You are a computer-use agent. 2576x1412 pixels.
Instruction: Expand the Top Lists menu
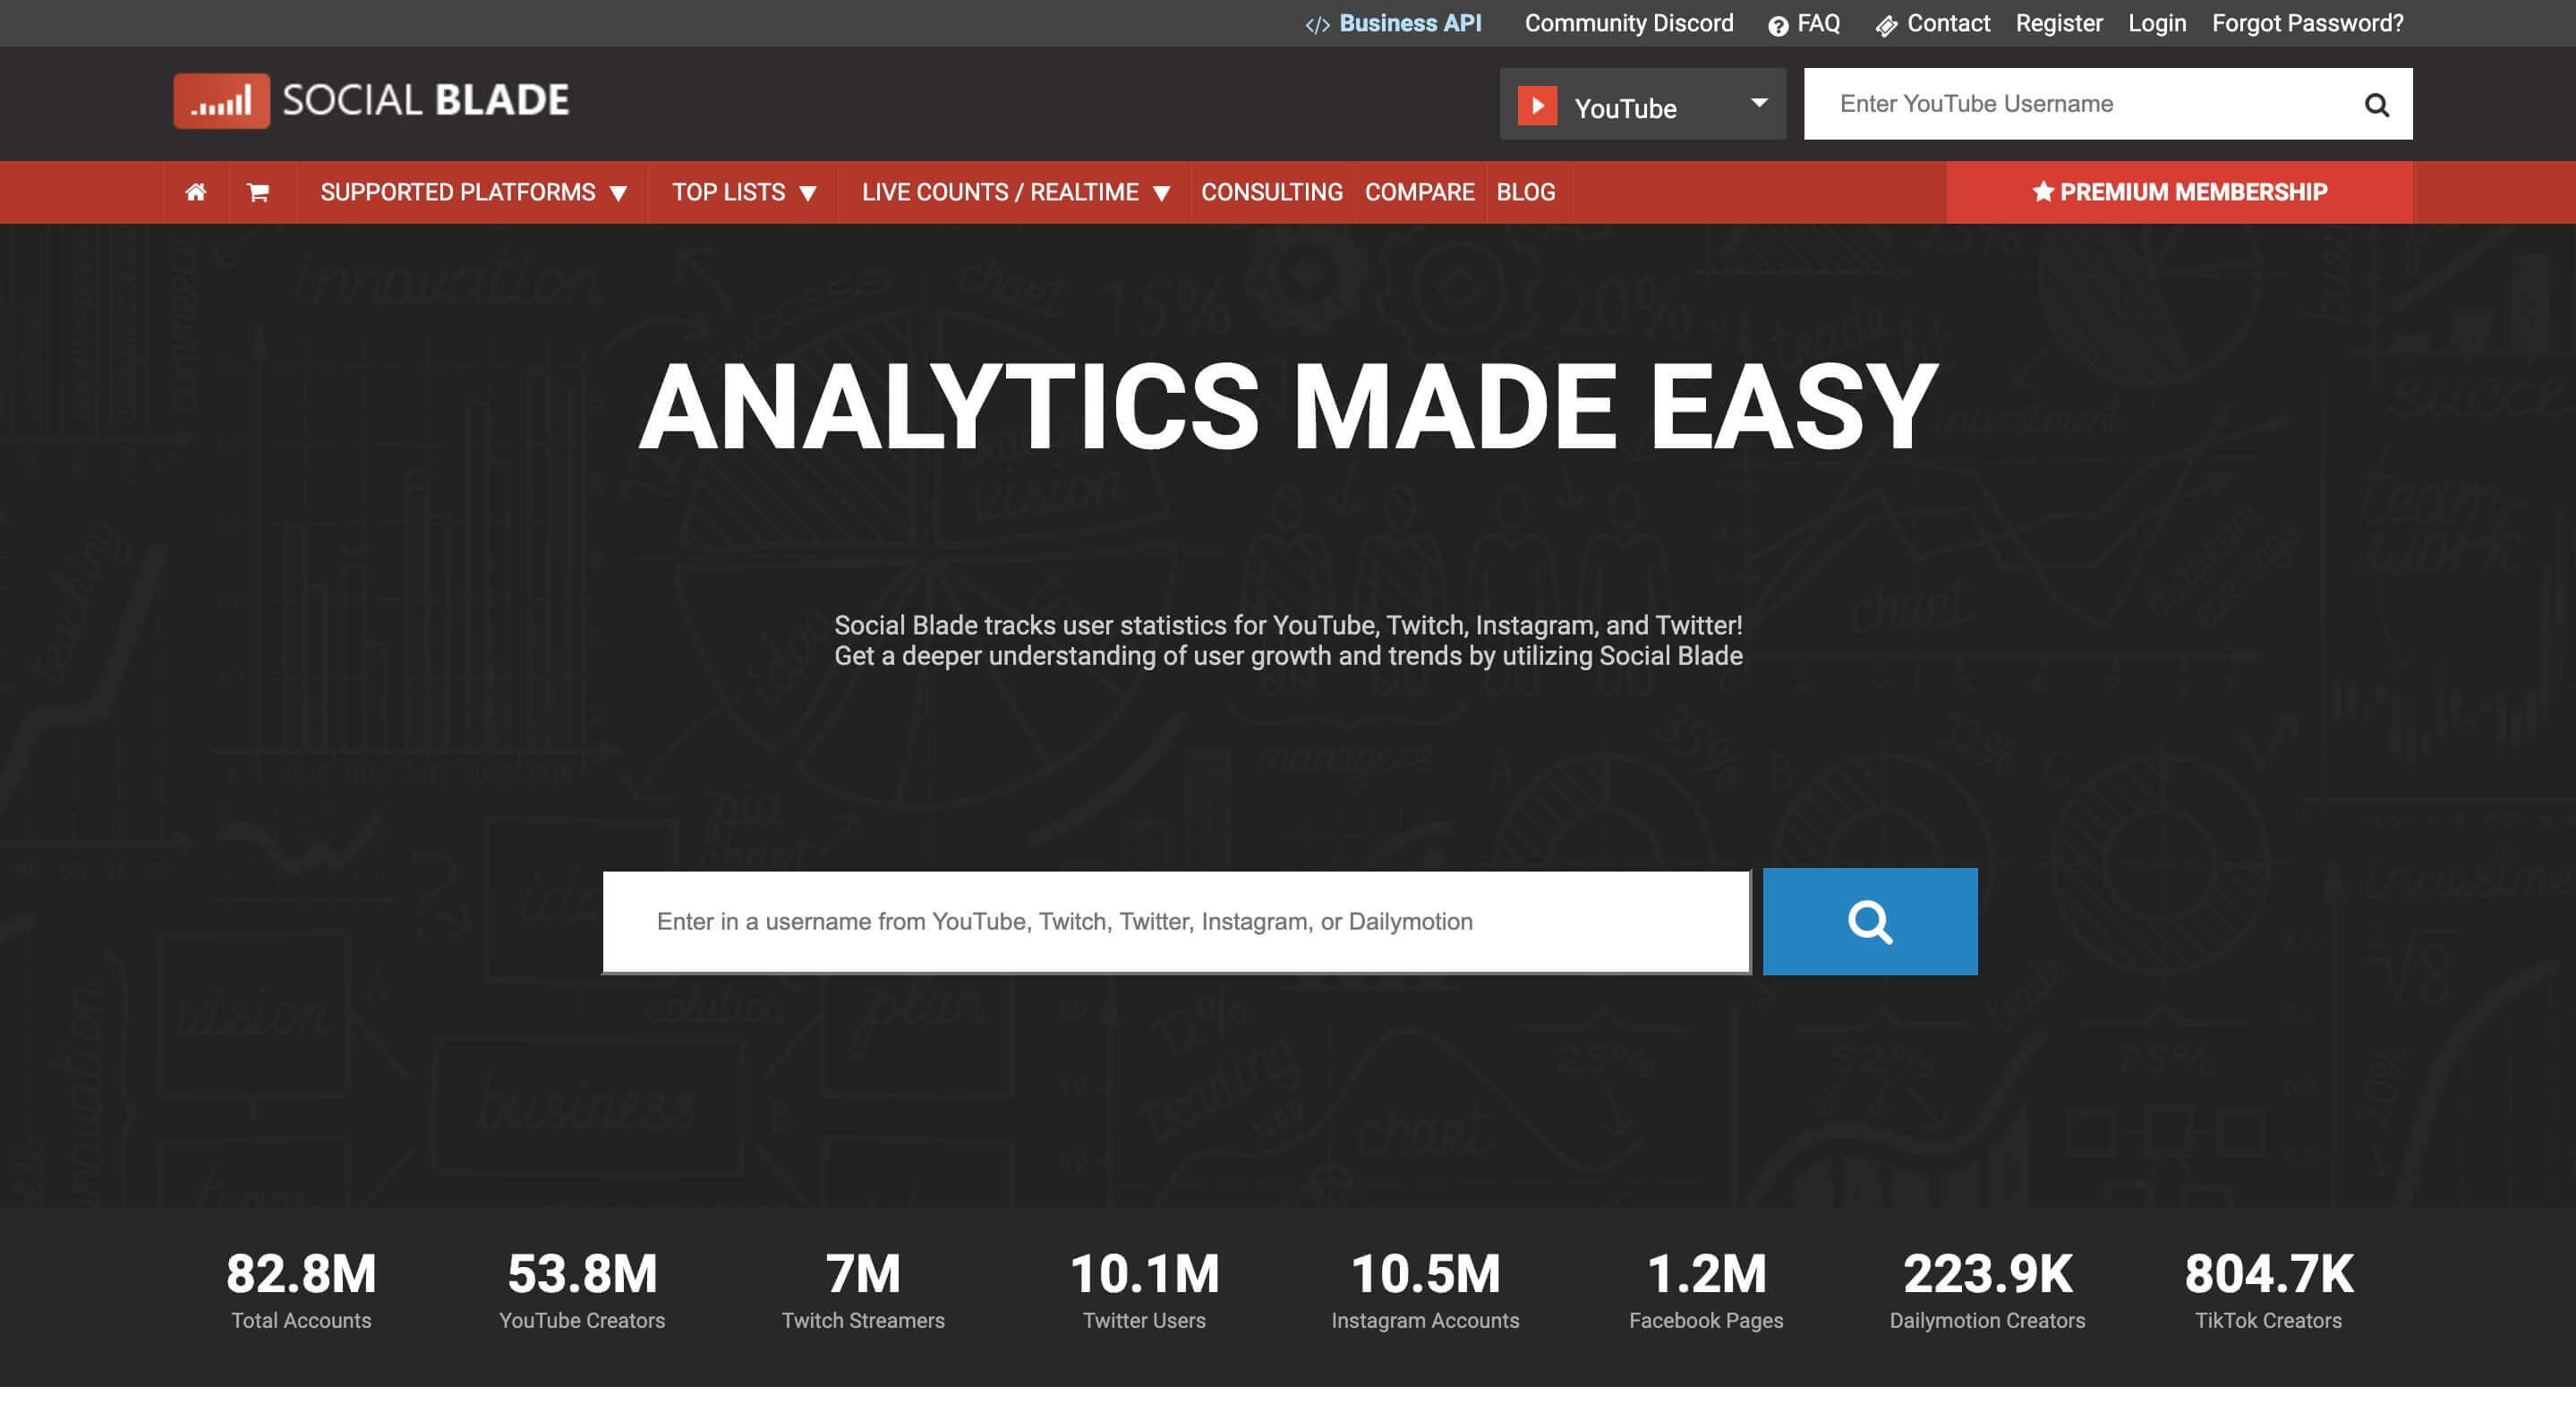coord(743,192)
